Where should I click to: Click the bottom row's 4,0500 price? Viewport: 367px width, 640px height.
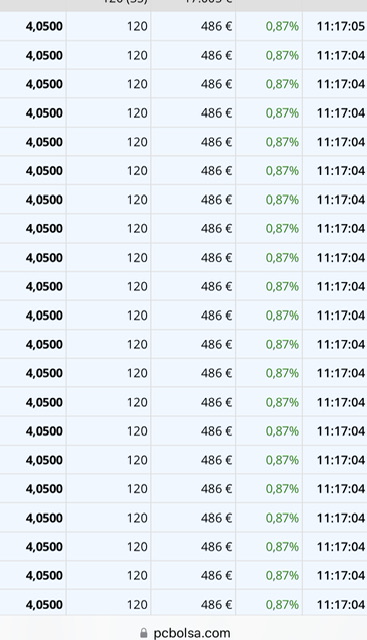44,604
